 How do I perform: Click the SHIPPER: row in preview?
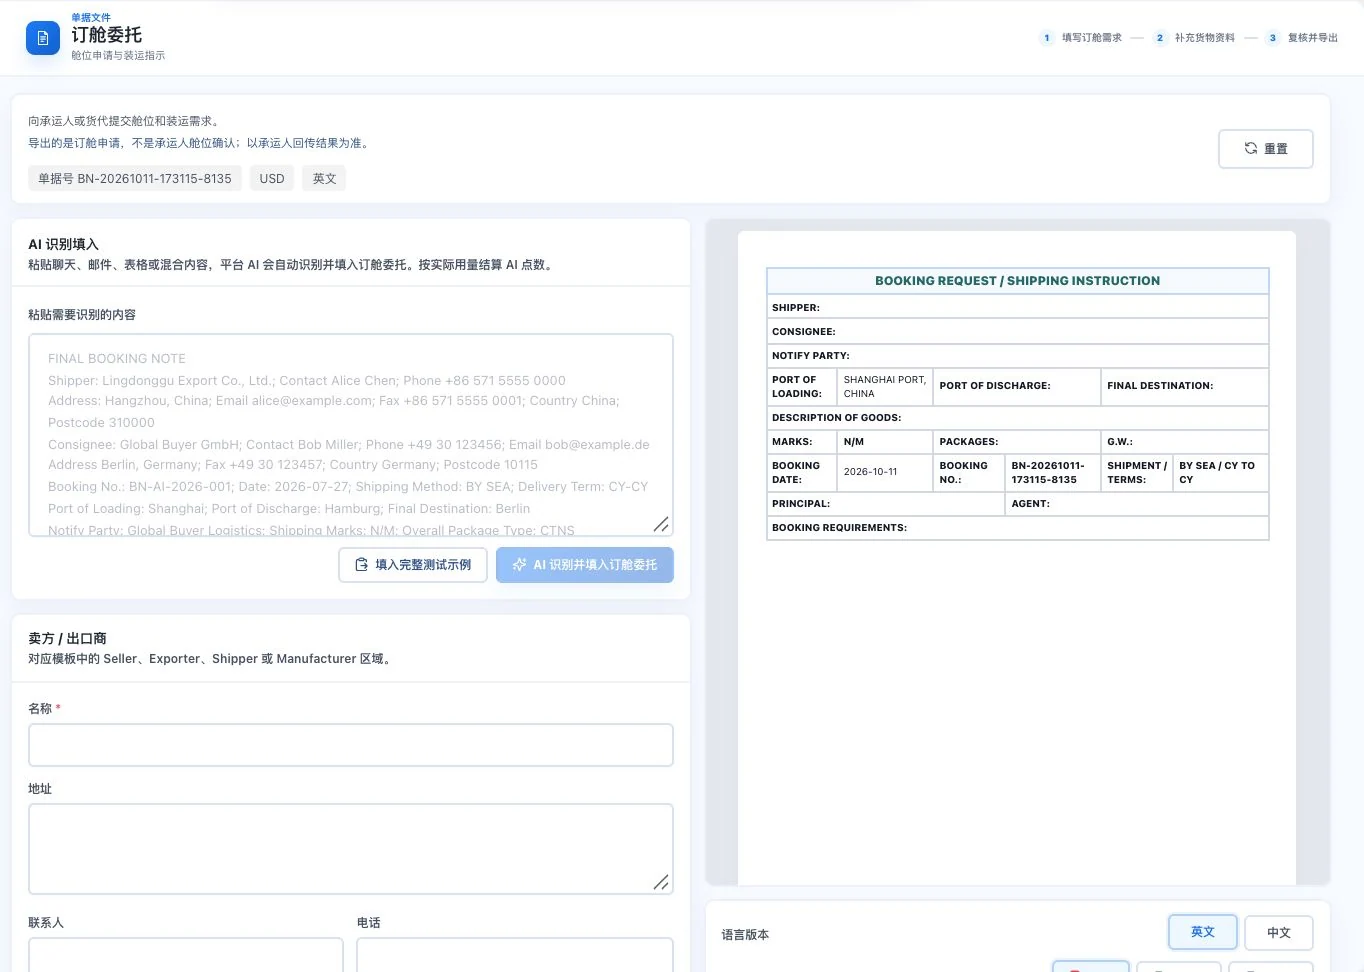tap(1018, 307)
